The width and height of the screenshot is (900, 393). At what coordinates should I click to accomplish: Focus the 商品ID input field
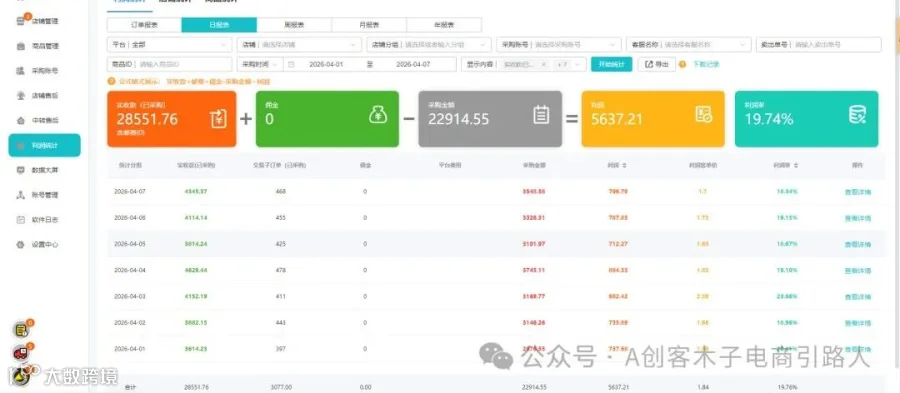pyautogui.click(x=169, y=64)
